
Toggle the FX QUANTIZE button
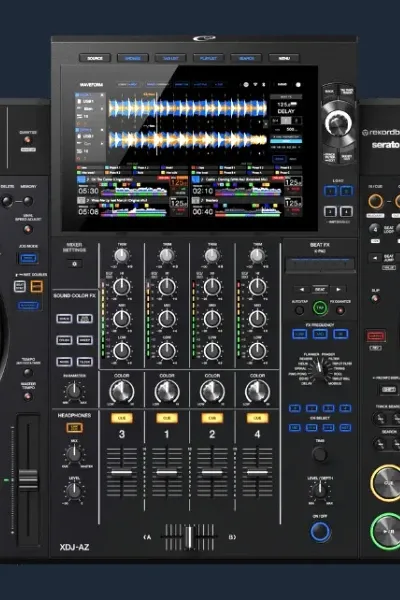[x=340, y=310]
